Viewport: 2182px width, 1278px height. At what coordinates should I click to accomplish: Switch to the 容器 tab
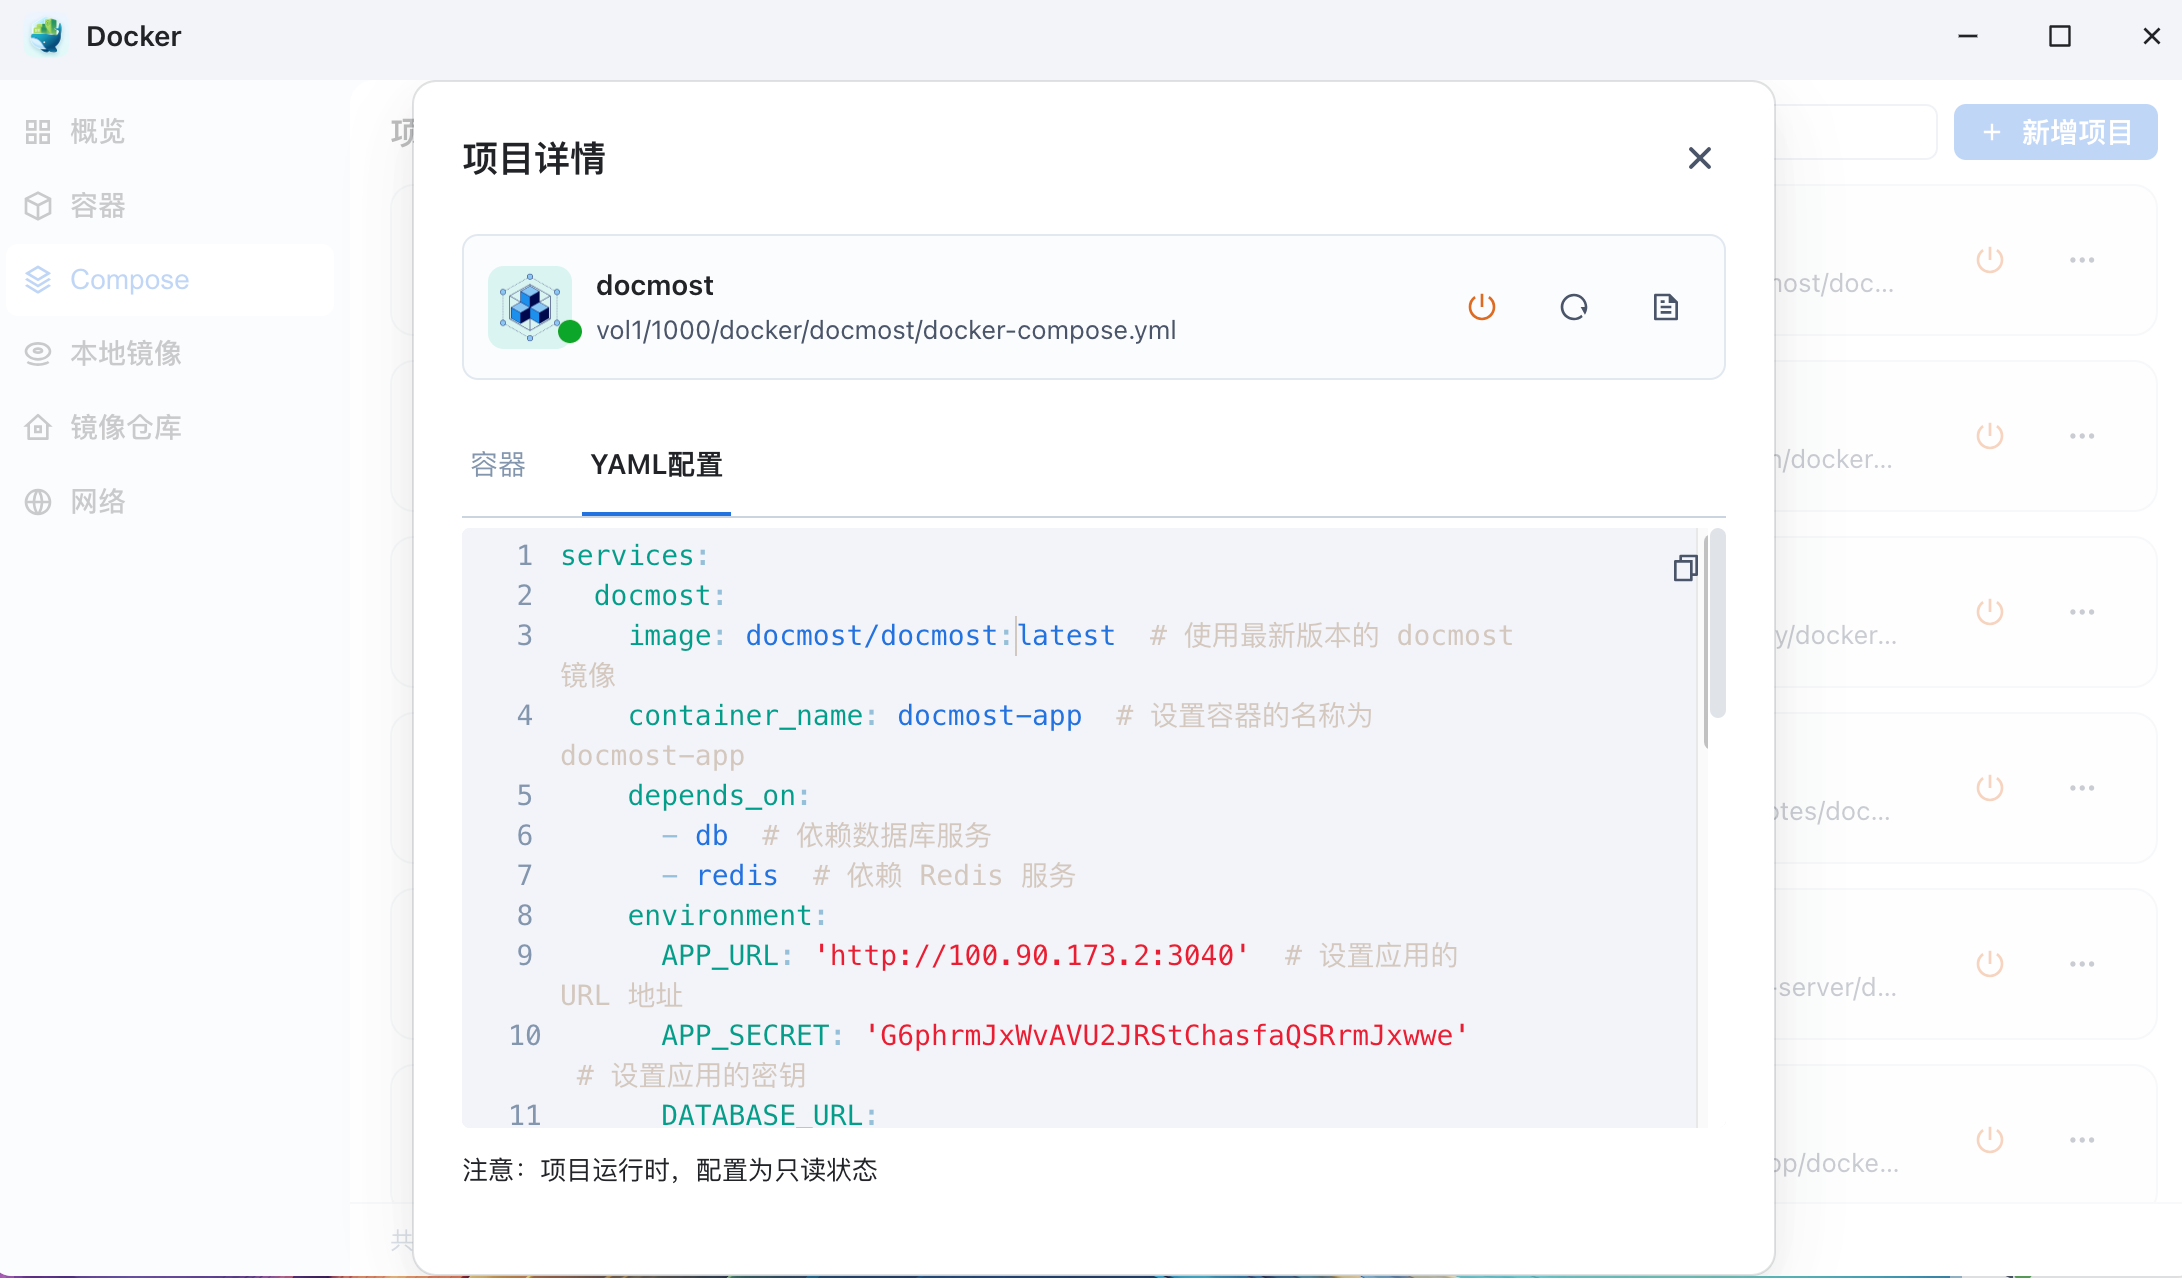click(x=498, y=465)
